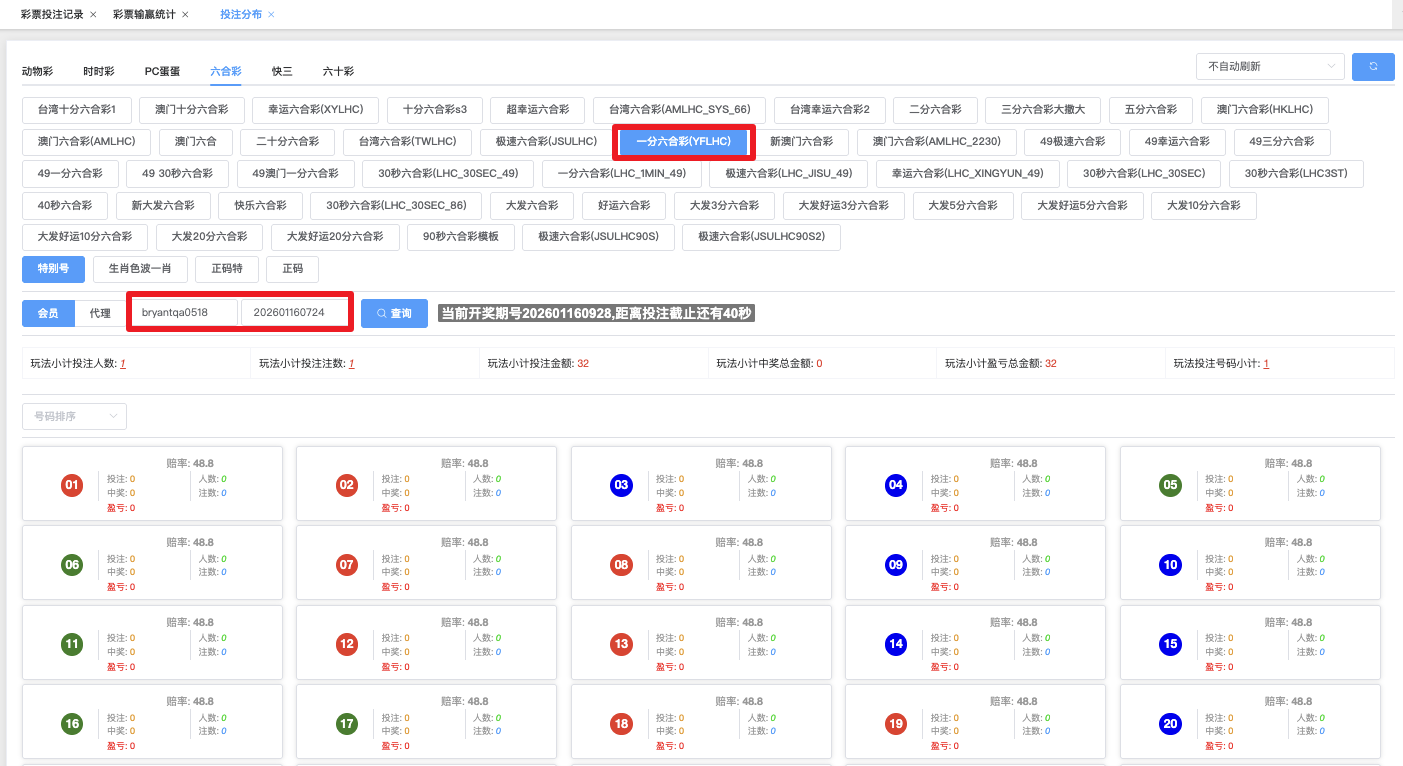Screen dimensions: 1403x766
Task: Select the 会员 toggle option
Action: tap(48, 313)
